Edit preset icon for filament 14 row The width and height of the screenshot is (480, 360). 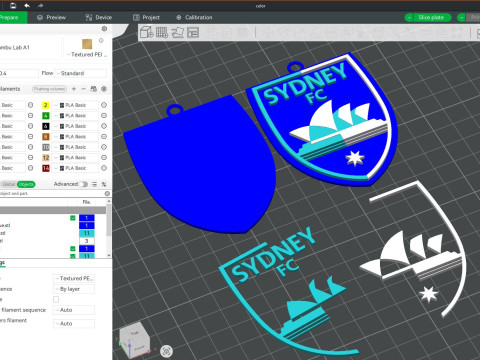pyautogui.click(x=104, y=168)
